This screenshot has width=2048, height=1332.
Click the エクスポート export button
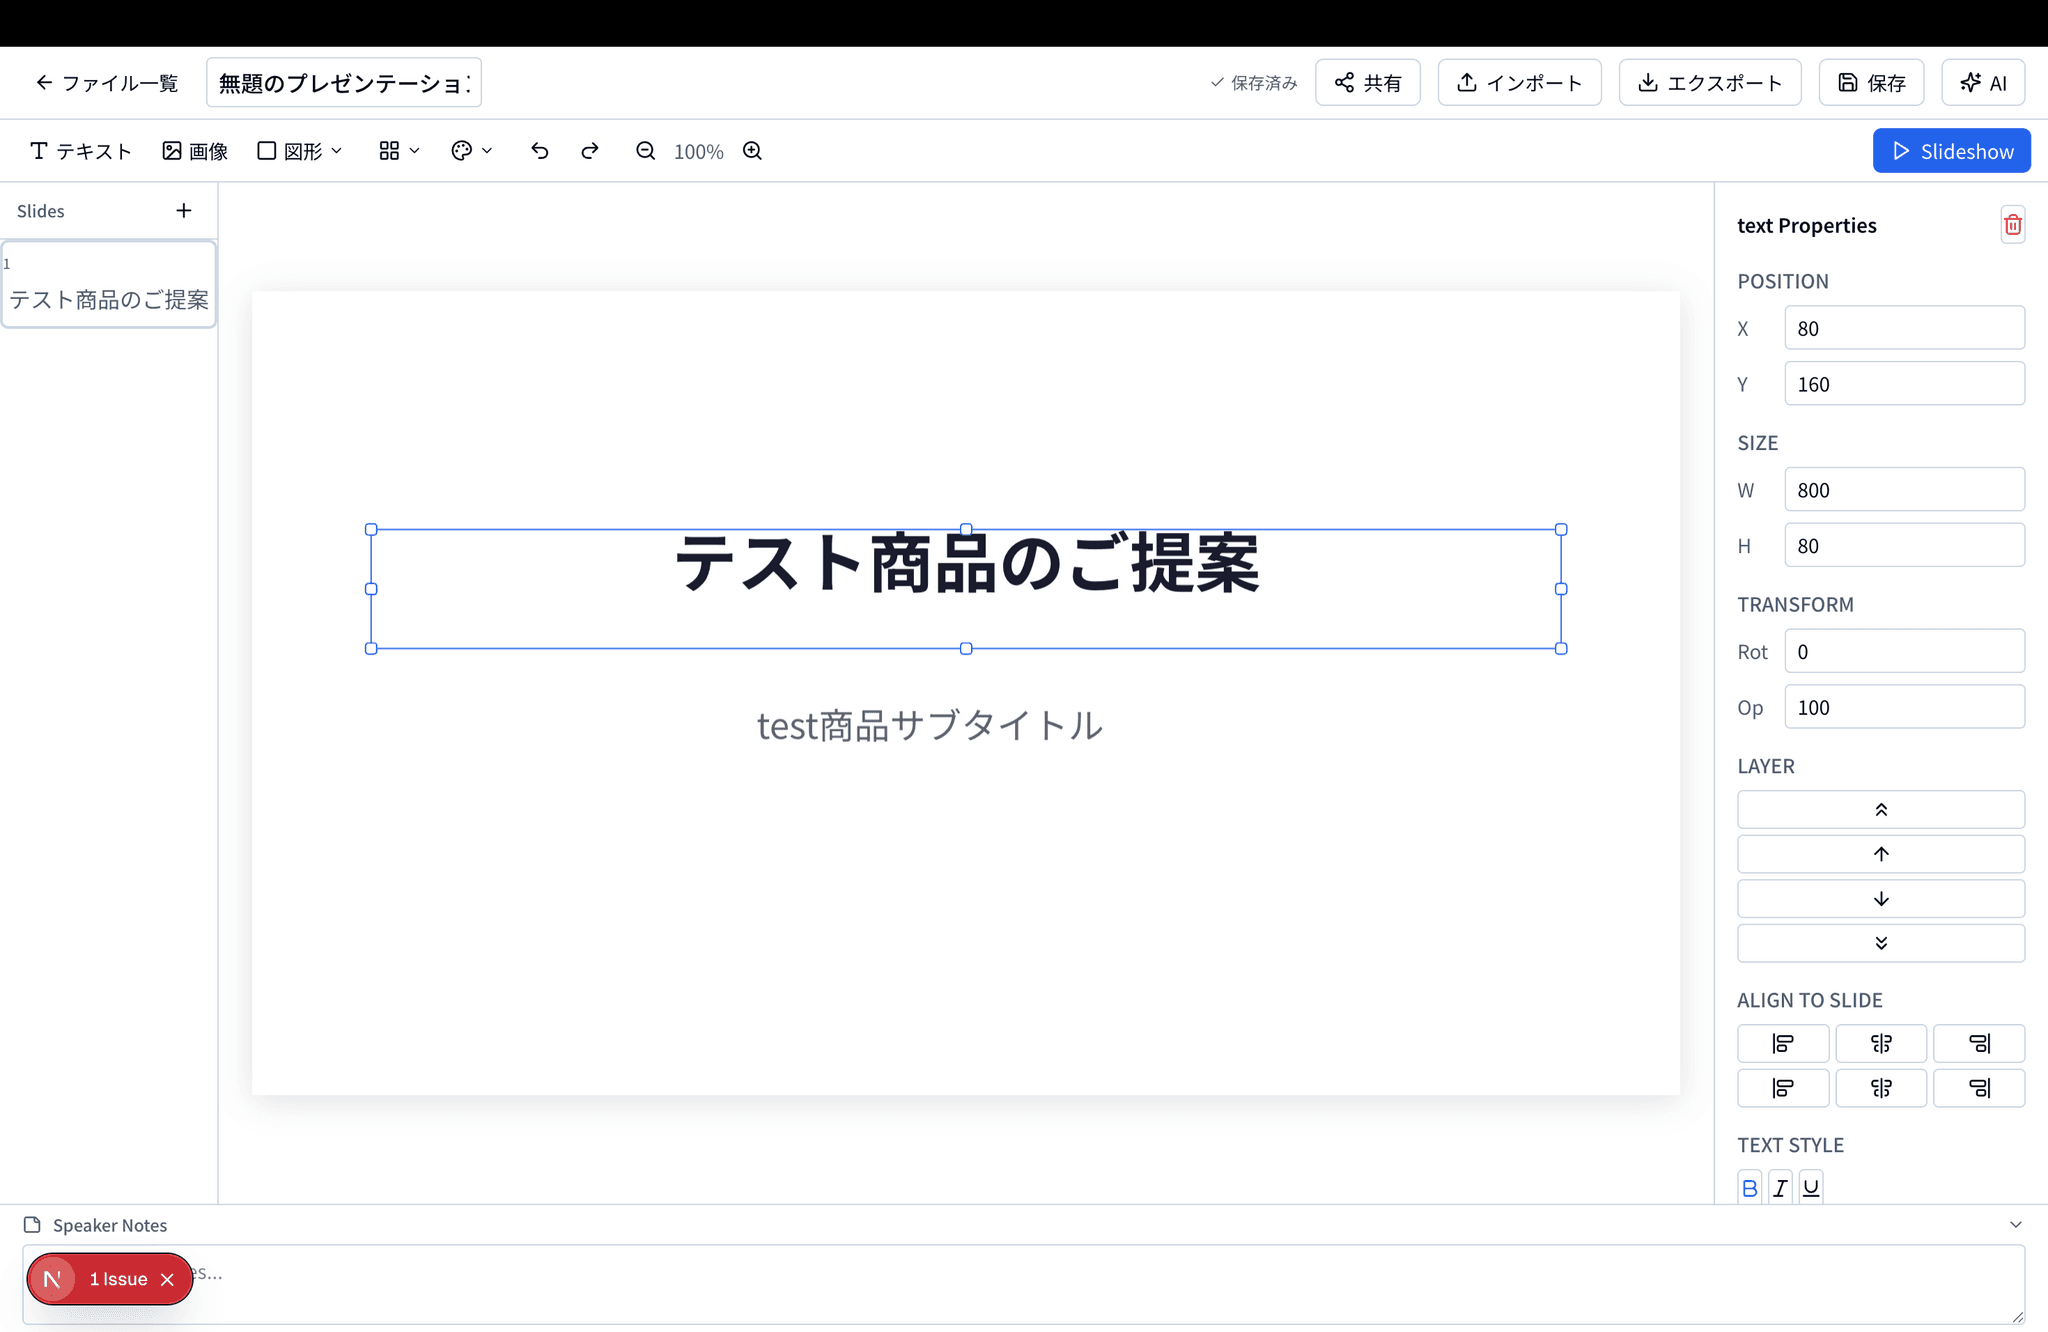point(1709,83)
